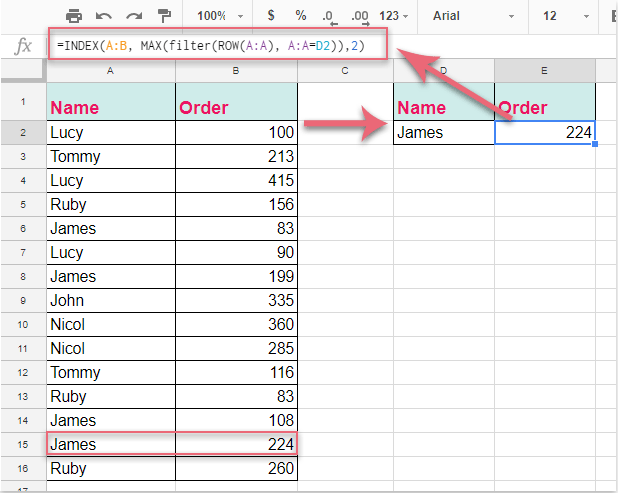Select column C header
This screenshot has width=618, height=493.
pos(344,70)
